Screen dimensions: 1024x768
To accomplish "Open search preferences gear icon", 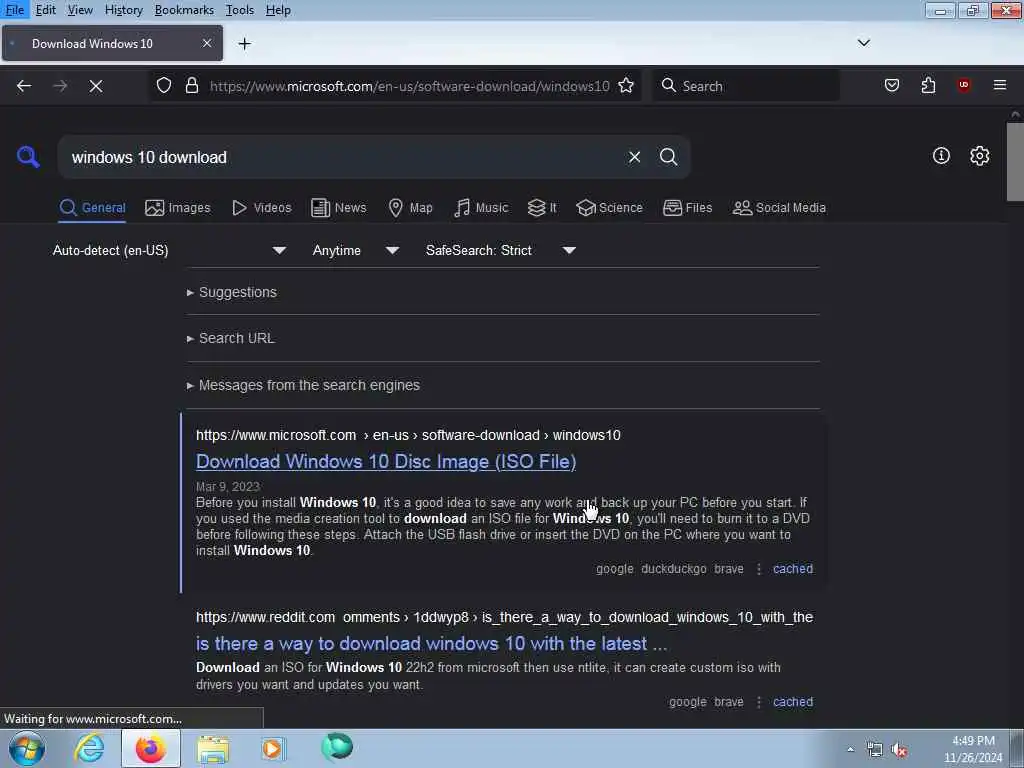I will [x=980, y=155].
